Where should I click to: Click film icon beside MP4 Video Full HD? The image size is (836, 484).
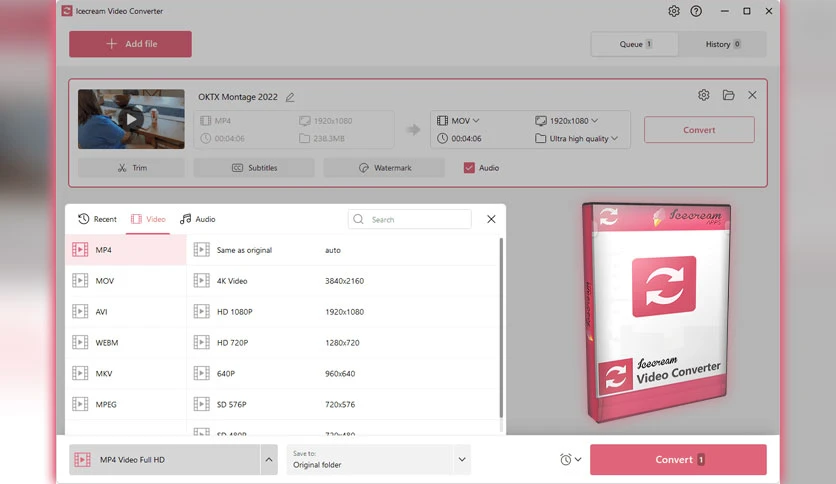click(83, 459)
